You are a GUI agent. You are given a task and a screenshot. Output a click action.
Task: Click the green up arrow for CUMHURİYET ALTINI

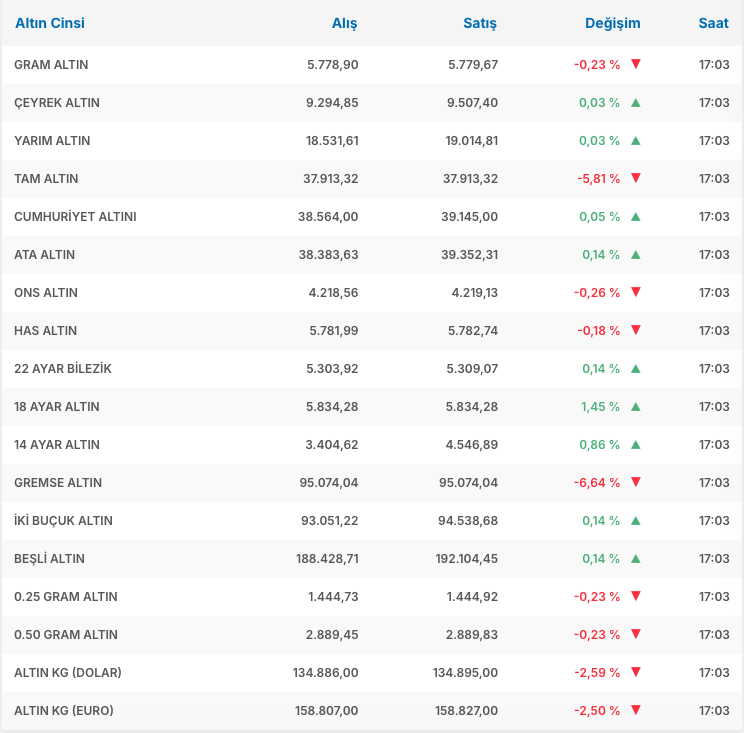[x=635, y=216]
